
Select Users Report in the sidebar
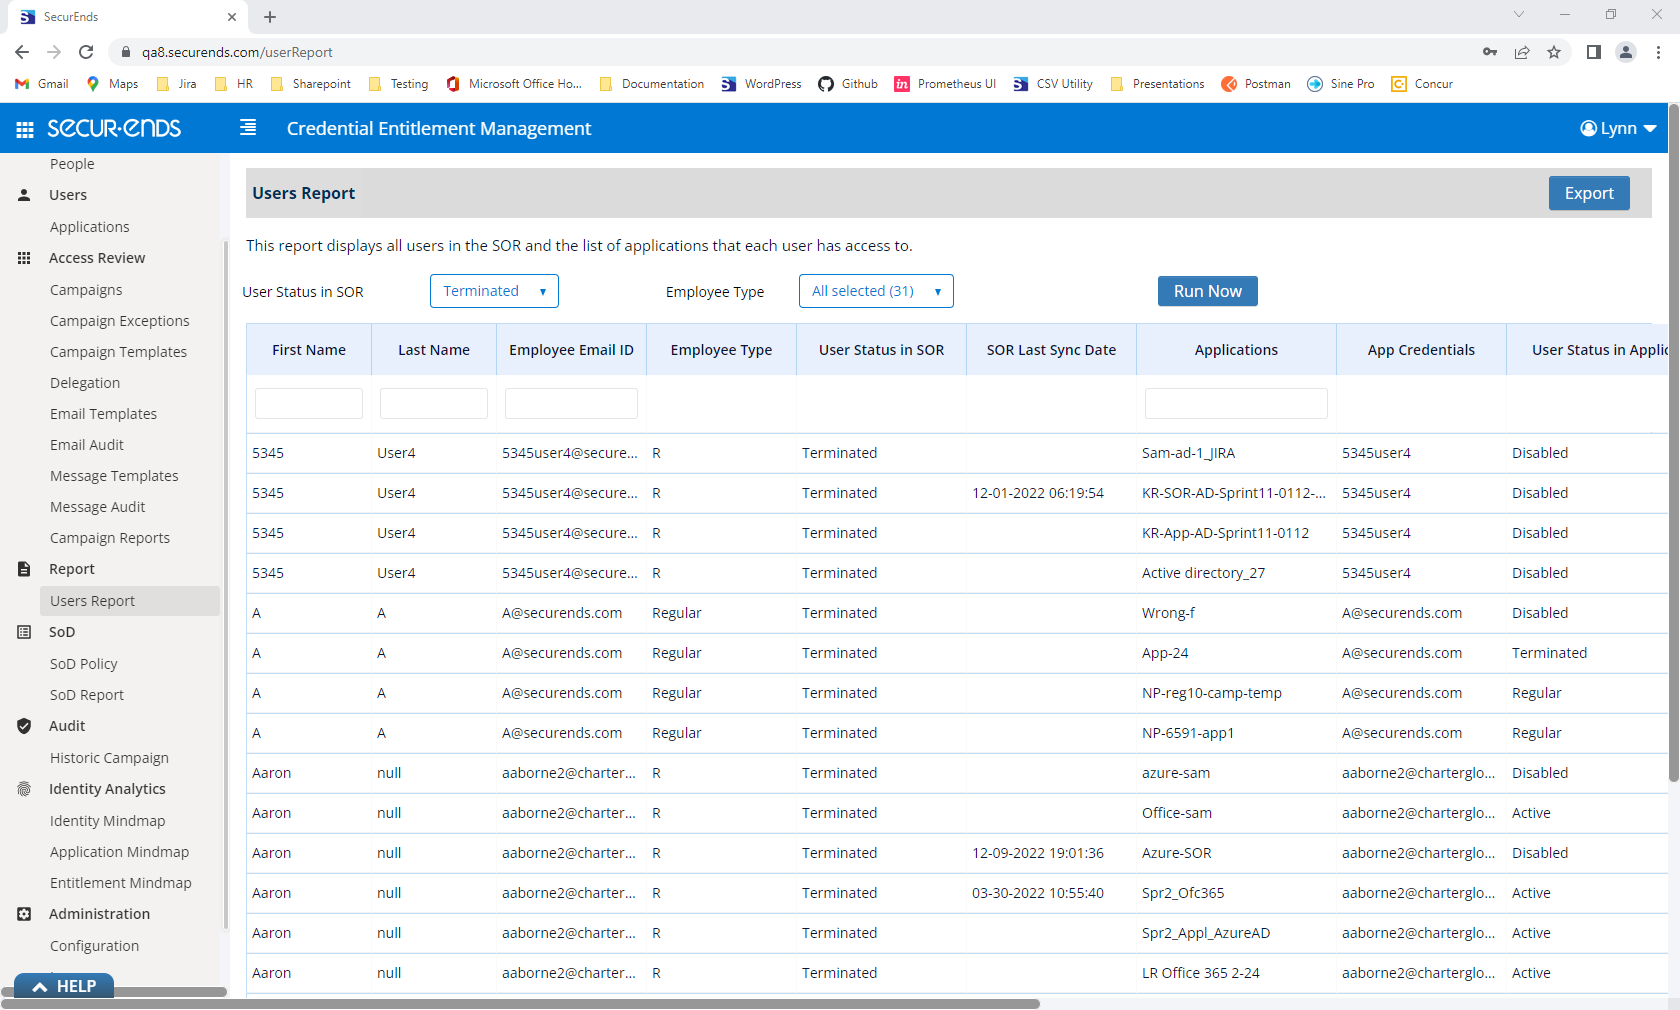tap(92, 600)
